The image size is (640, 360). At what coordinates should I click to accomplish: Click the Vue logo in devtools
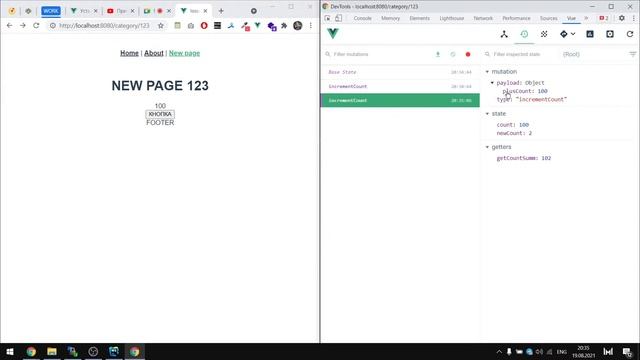pos(333,33)
